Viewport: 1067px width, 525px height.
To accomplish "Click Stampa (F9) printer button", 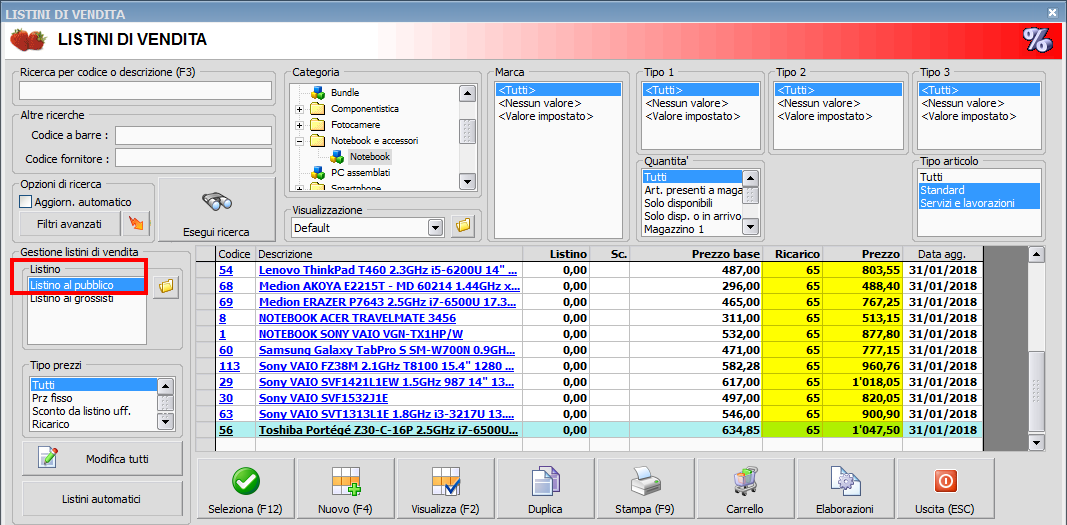I will (646, 488).
